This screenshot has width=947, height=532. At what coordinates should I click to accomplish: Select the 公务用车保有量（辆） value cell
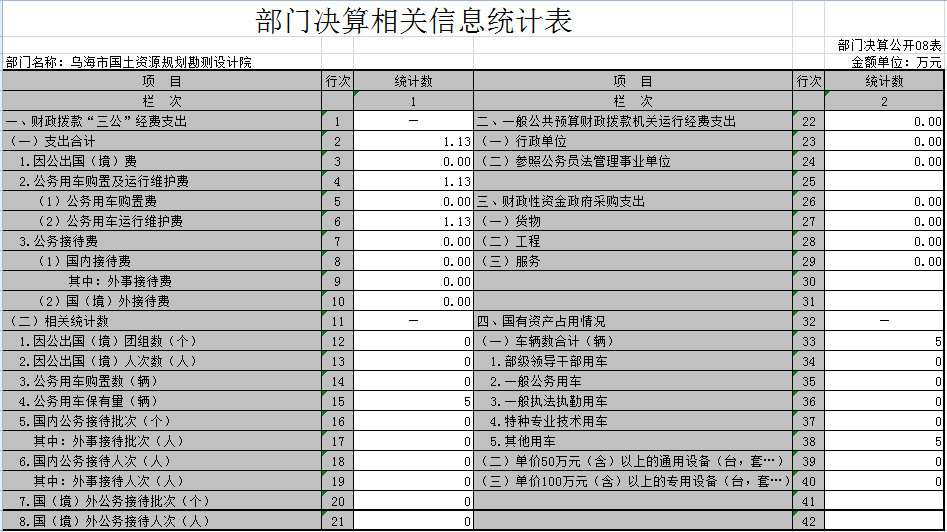point(413,402)
